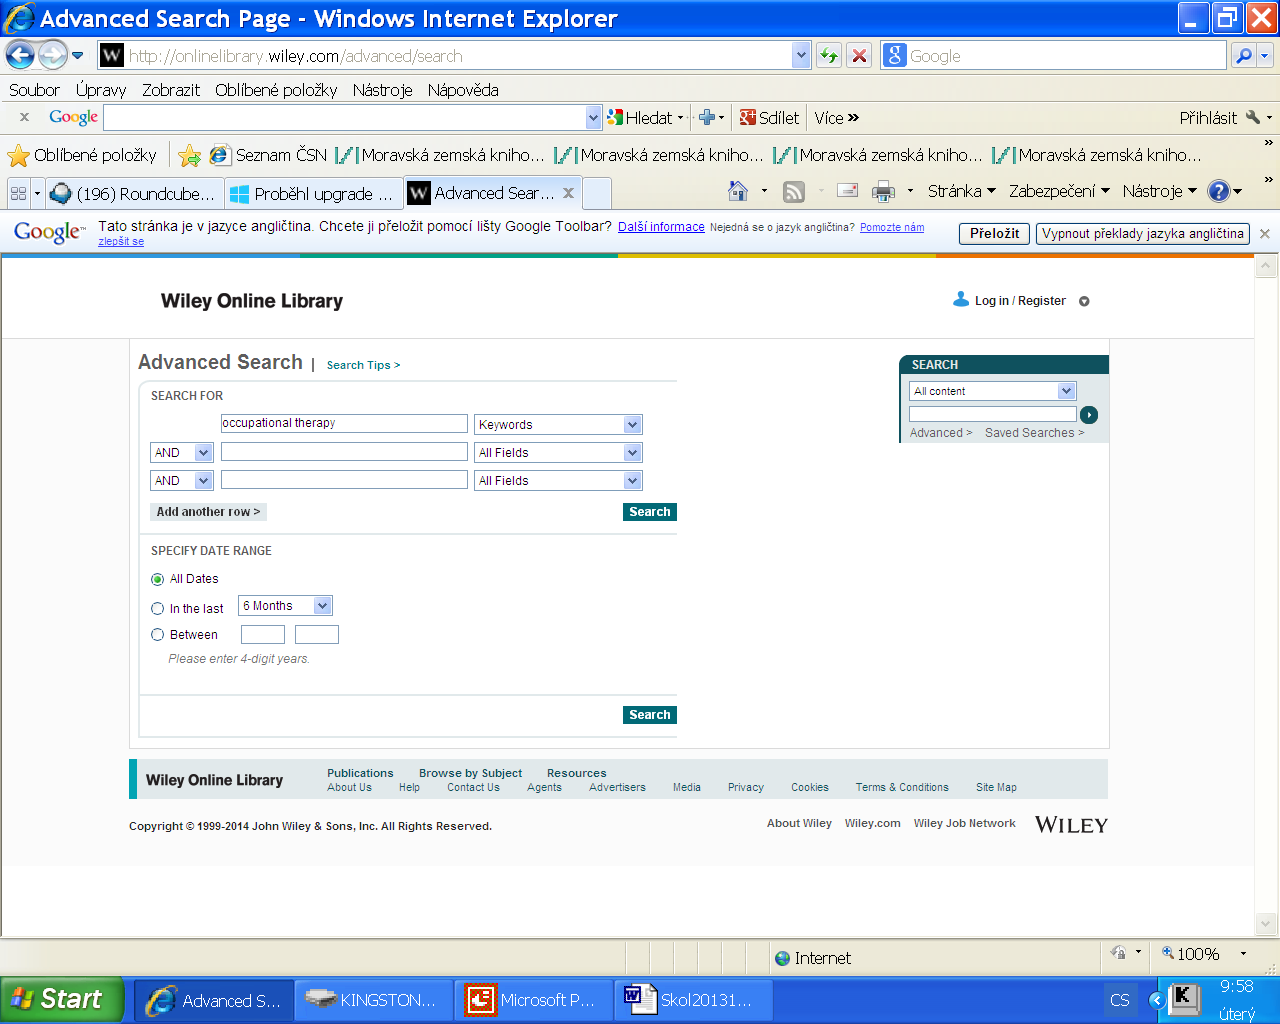Open the Soubor menu
1280x1024 pixels.
[x=34, y=90]
